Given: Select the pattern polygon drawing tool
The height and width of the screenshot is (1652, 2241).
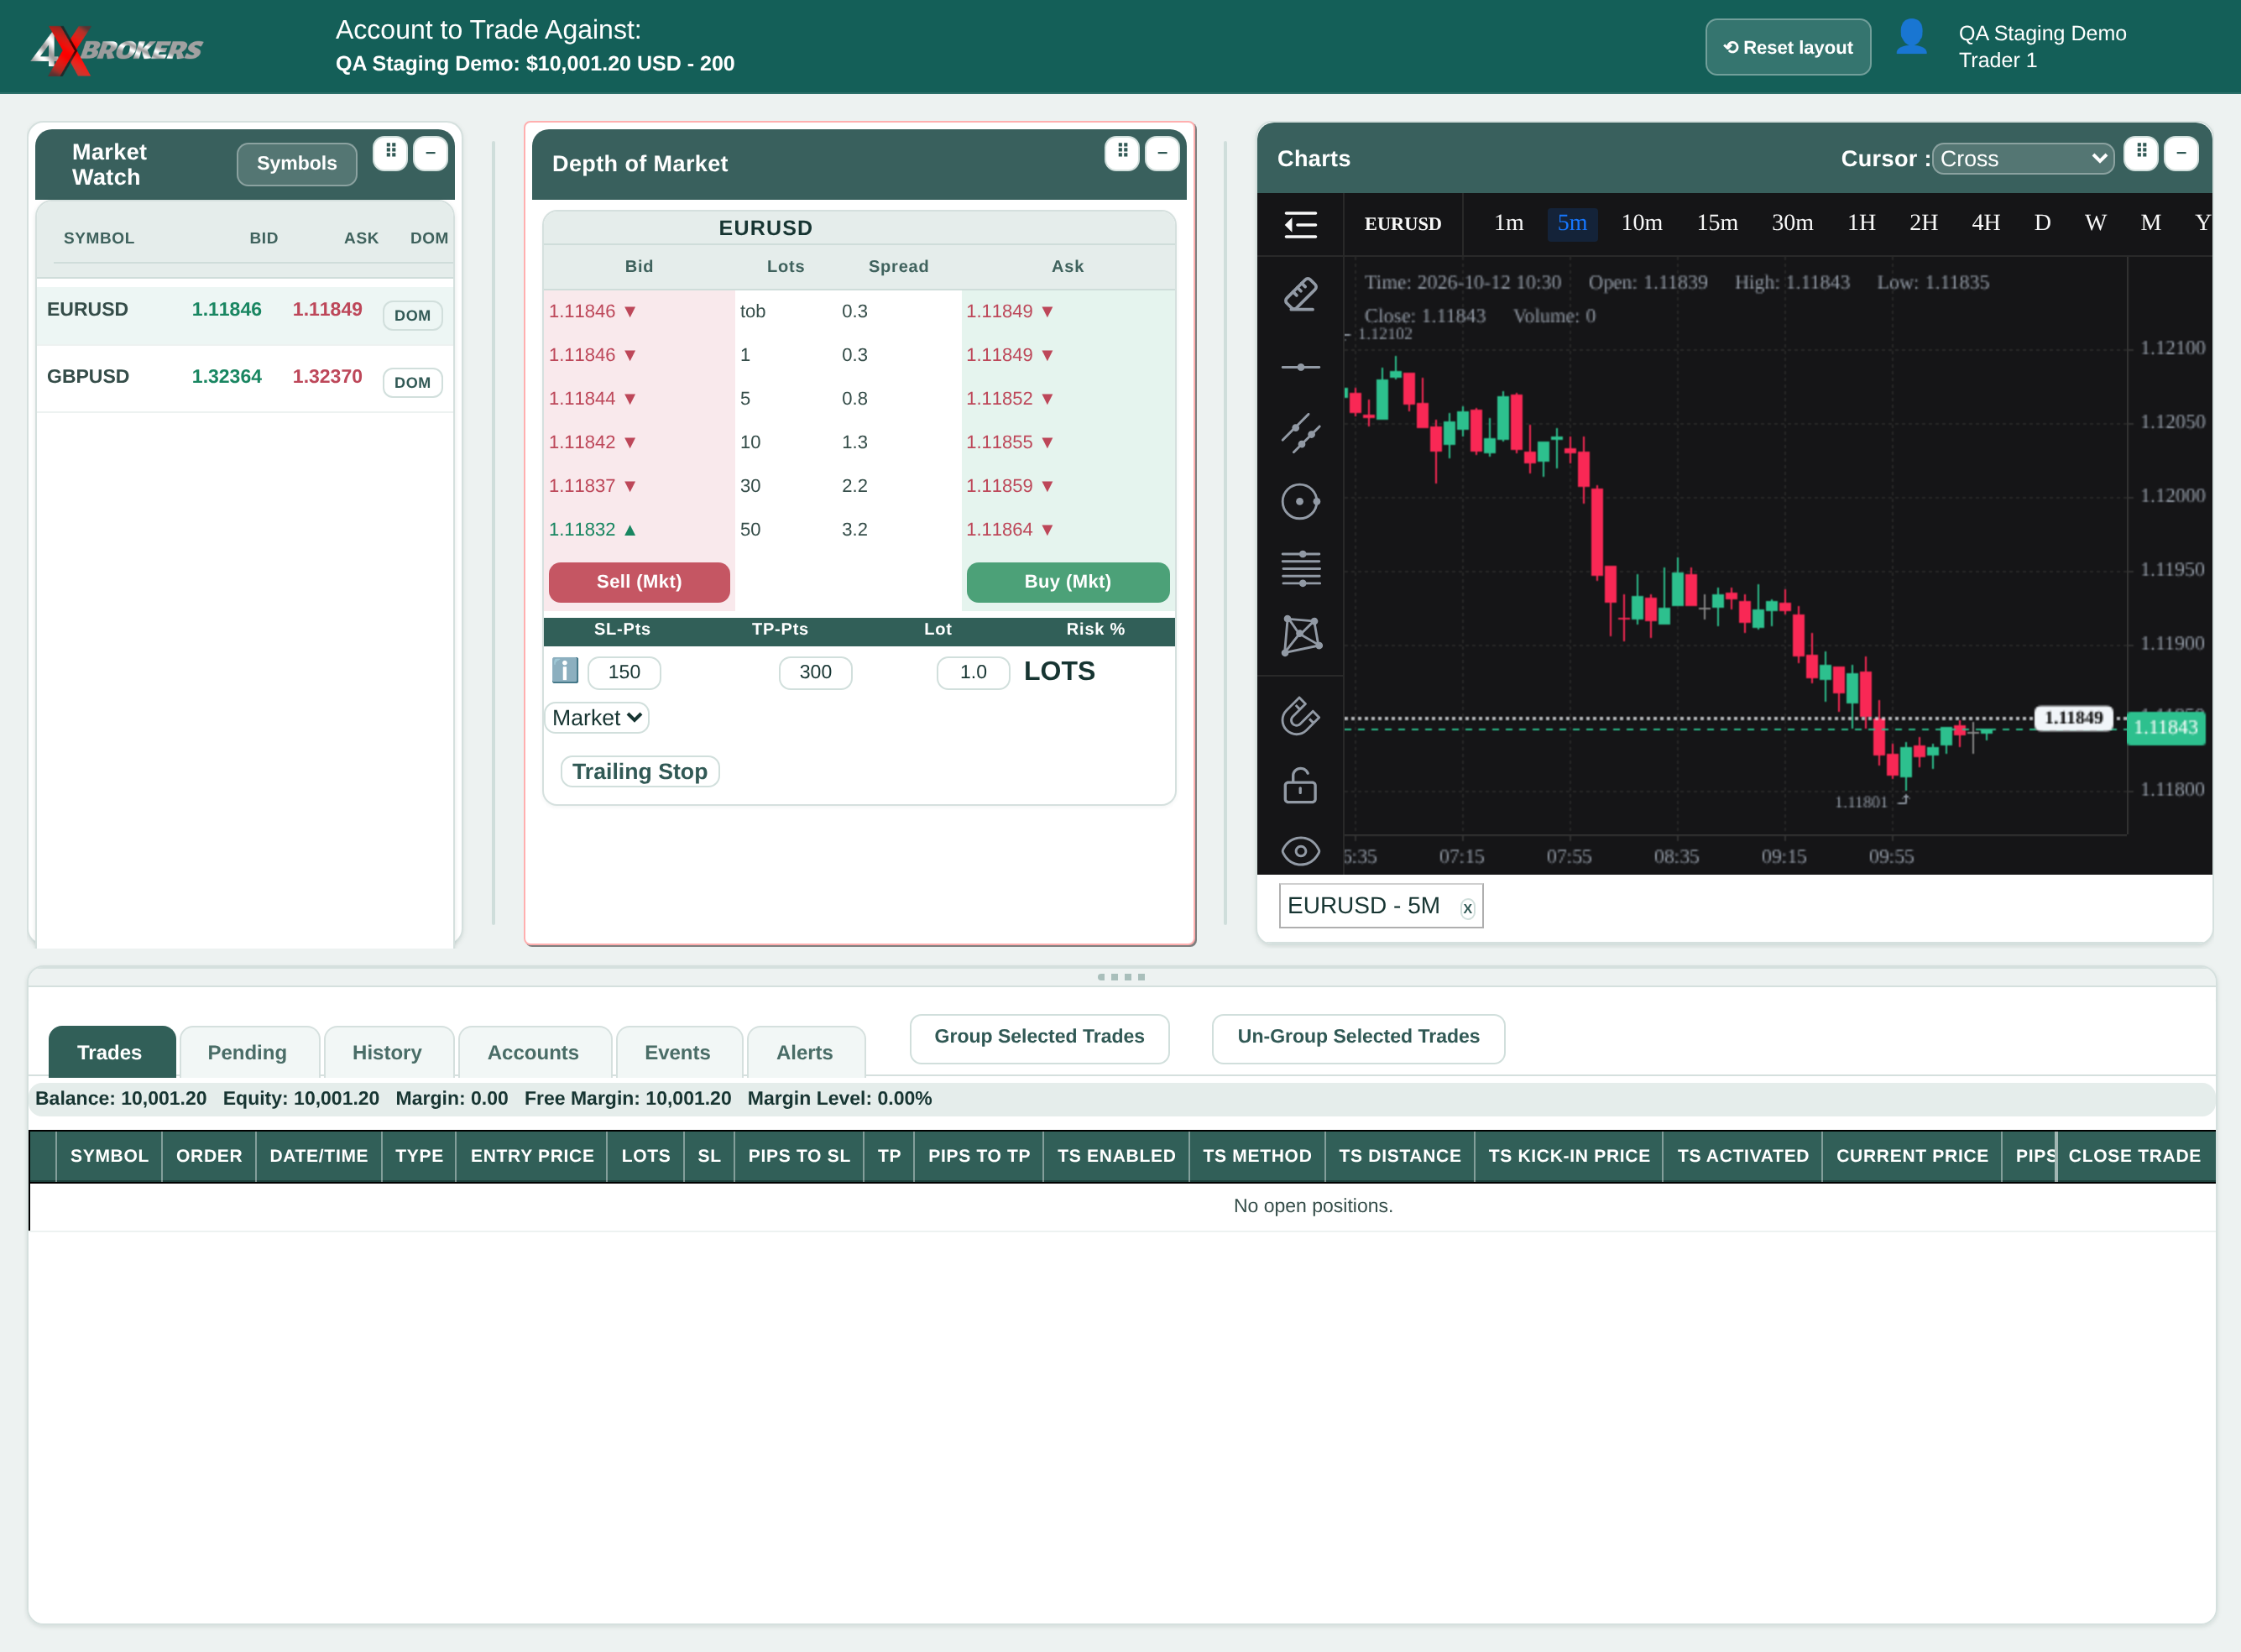Looking at the screenshot, I should 1300,635.
